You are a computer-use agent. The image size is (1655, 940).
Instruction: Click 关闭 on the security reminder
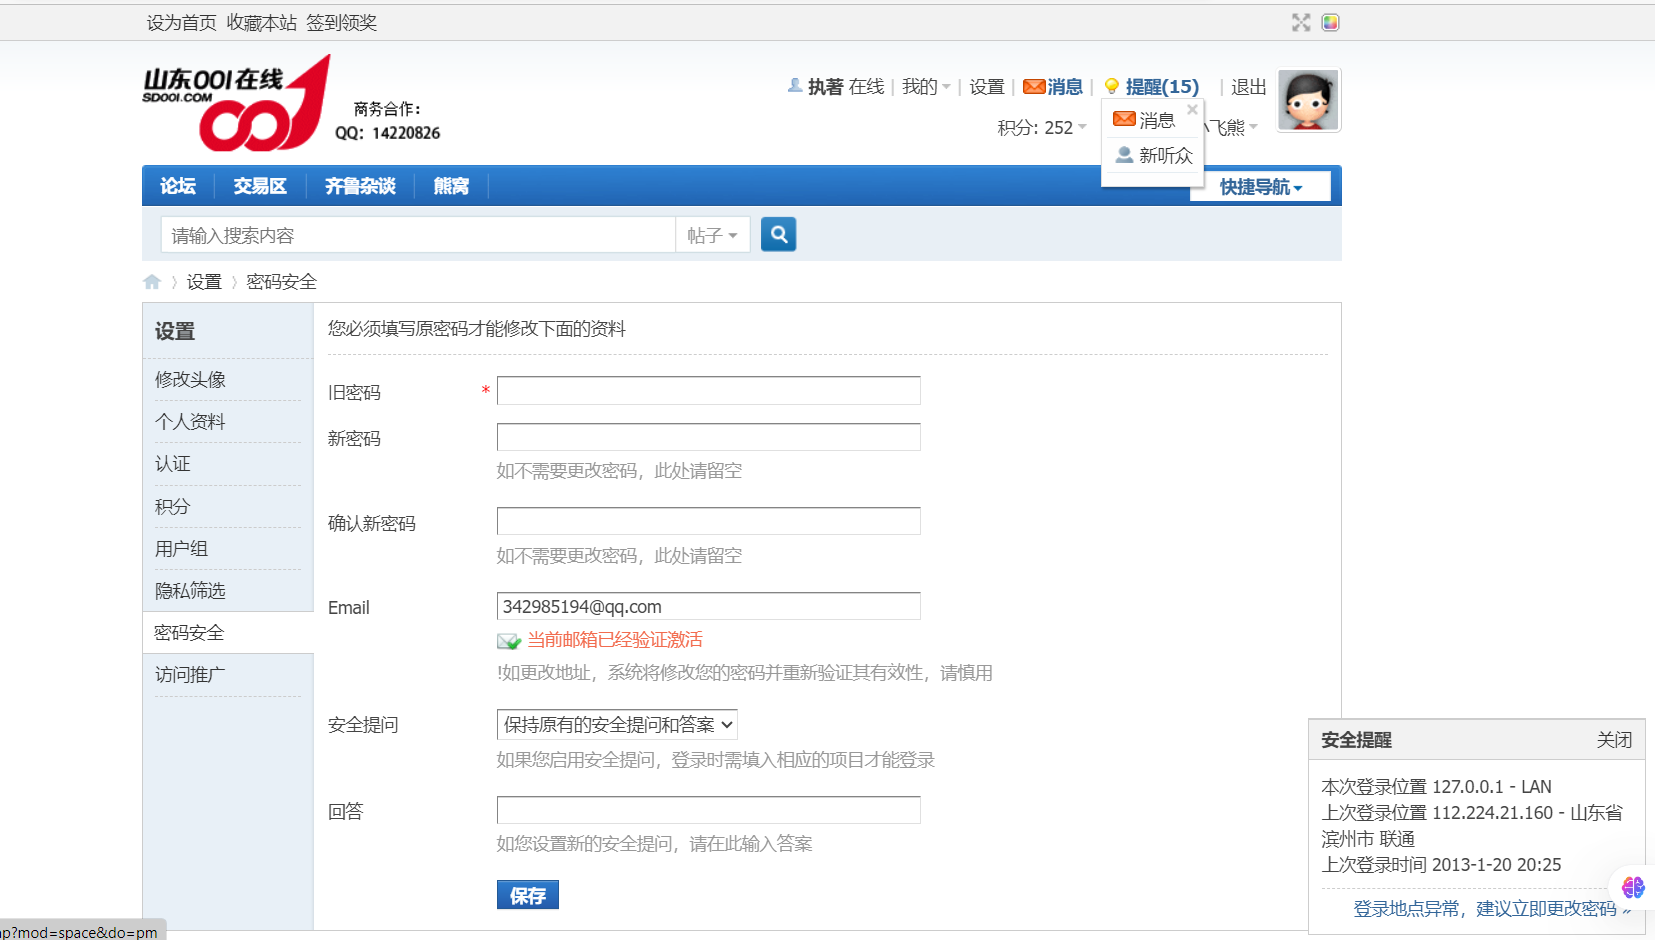[x=1613, y=740]
